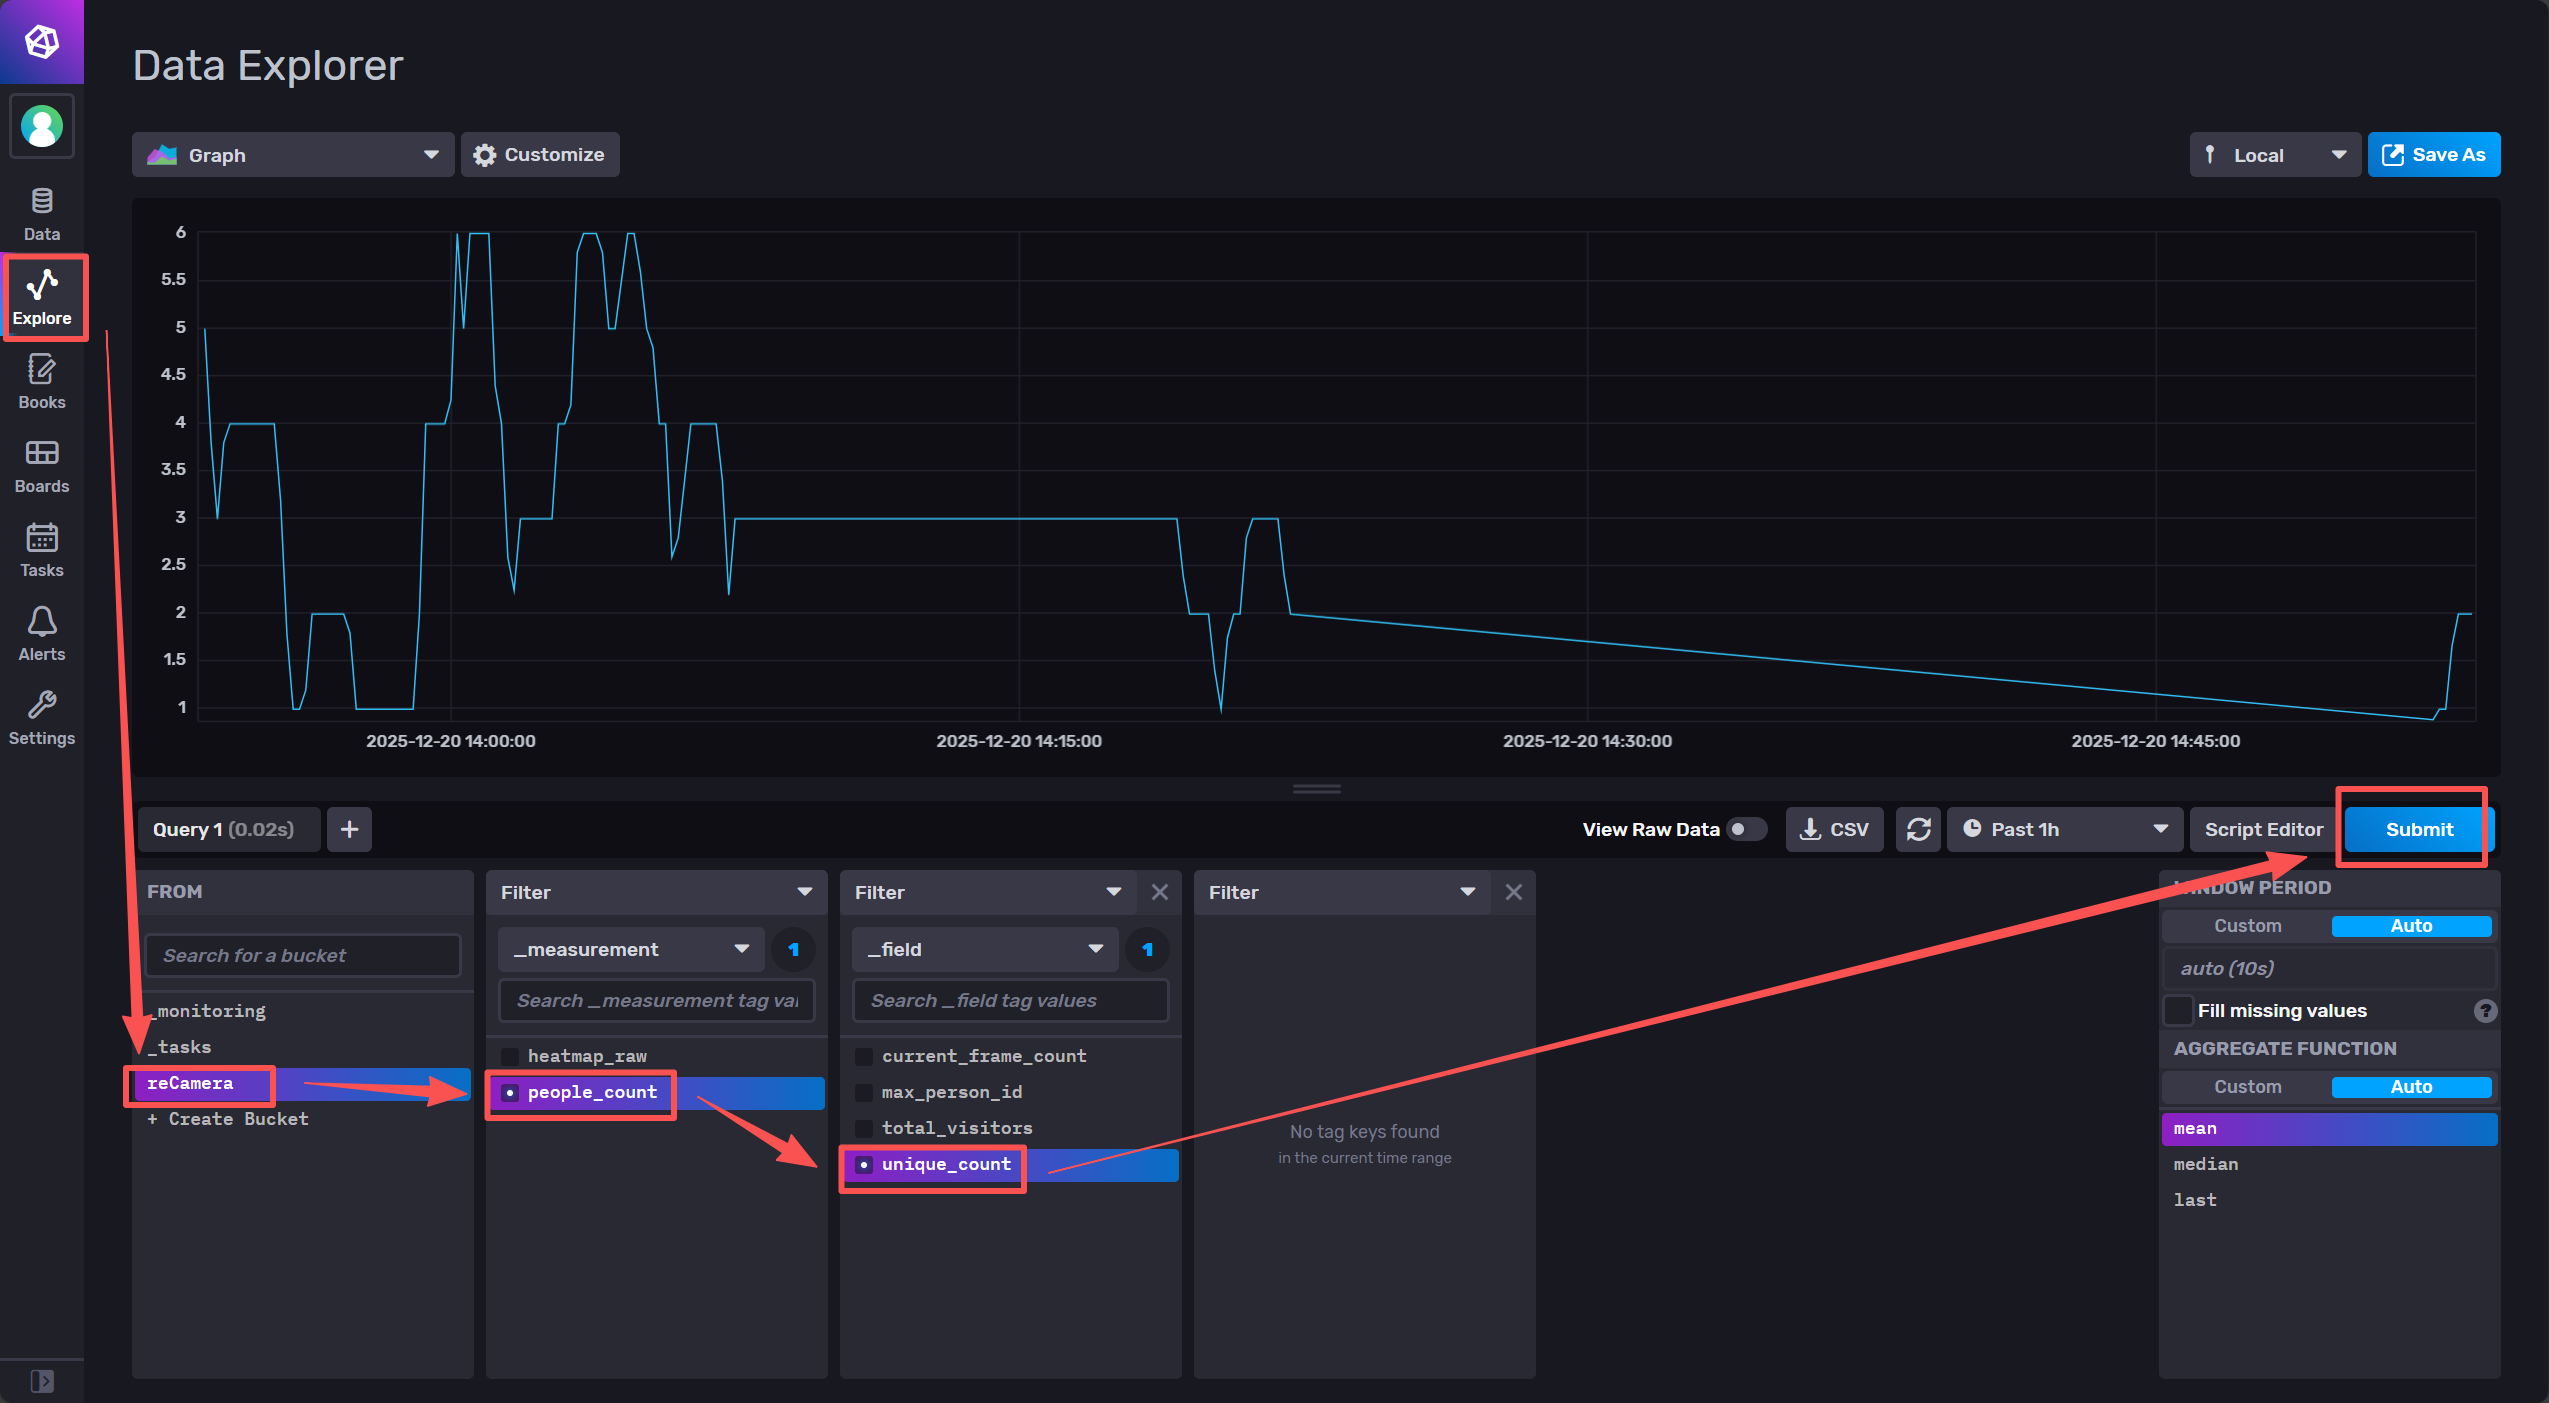2549x1403 pixels.
Task: Open the Local timezone dropdown
Action: point(2273,155)
